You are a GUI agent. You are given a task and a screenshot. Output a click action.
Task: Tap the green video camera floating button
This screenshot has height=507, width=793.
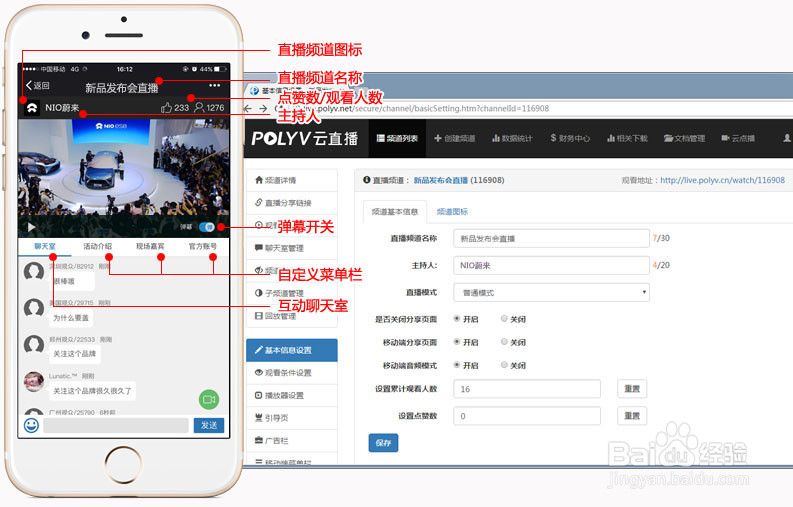209,399
